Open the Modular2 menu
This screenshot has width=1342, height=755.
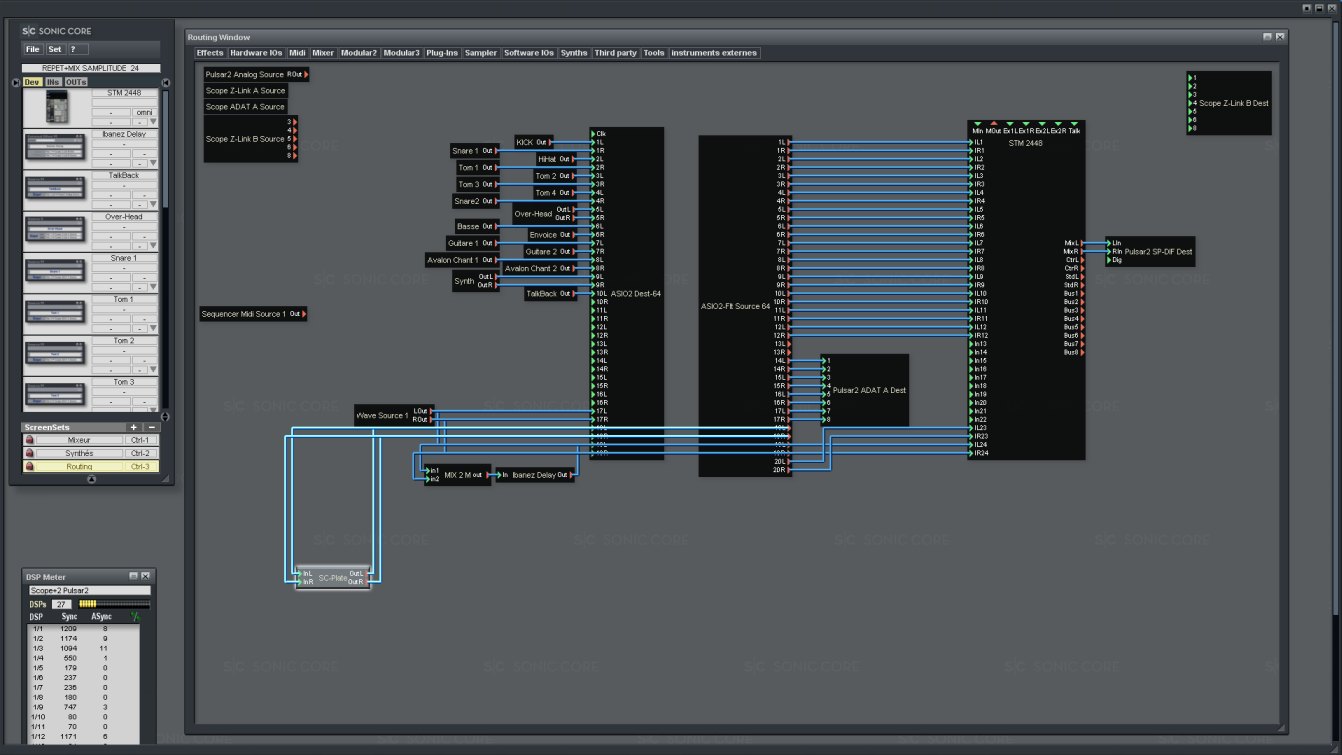(359, 53)
